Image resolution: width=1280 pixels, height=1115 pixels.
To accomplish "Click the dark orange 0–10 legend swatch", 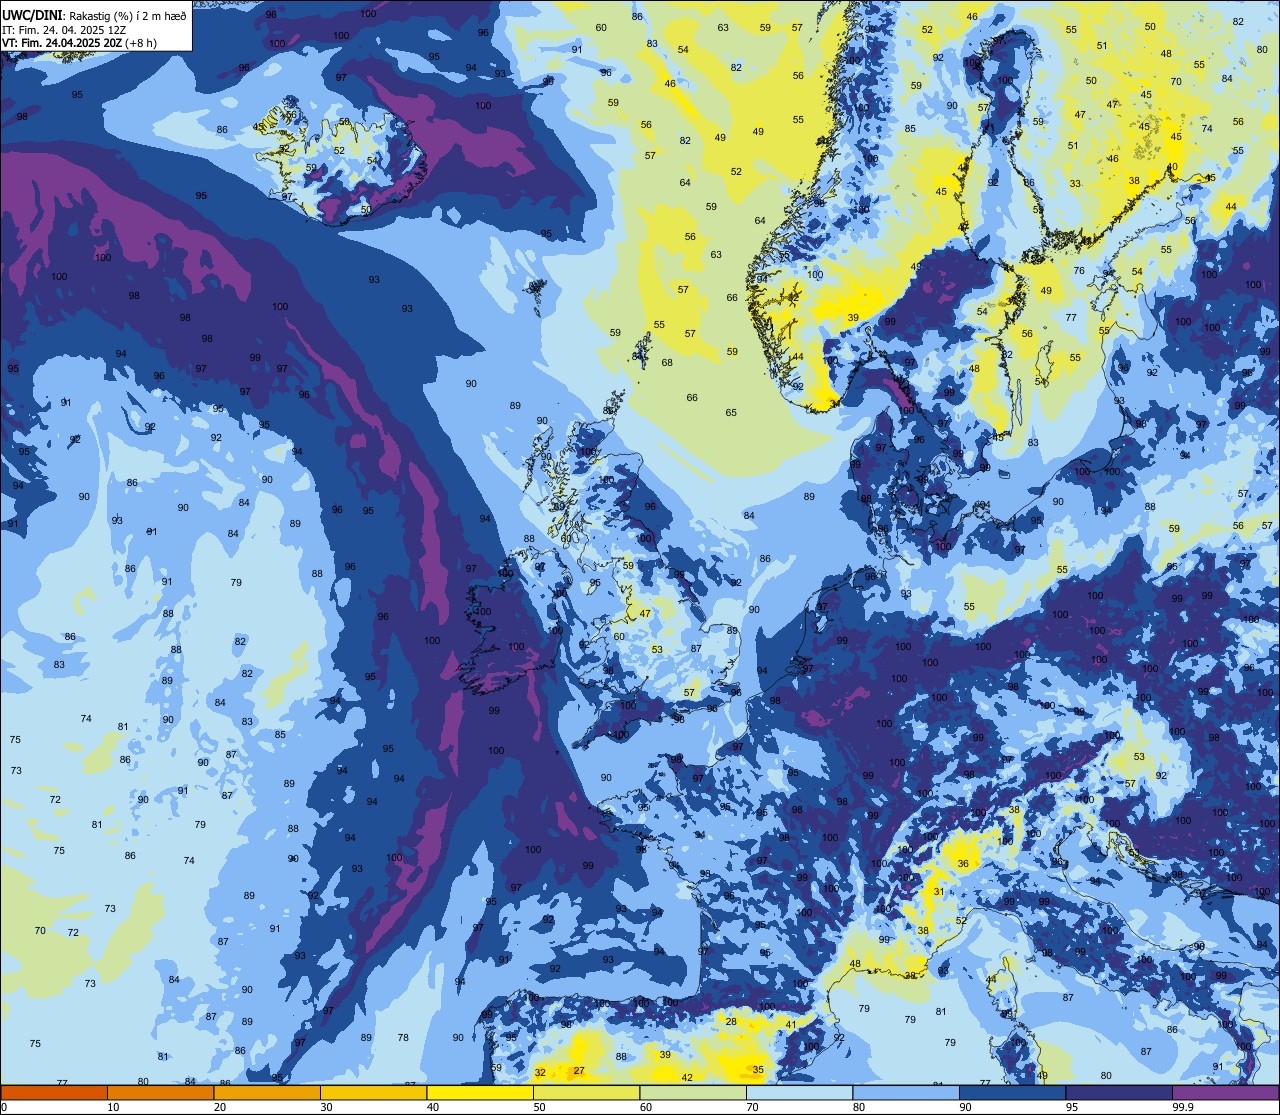I will 54,1092.
